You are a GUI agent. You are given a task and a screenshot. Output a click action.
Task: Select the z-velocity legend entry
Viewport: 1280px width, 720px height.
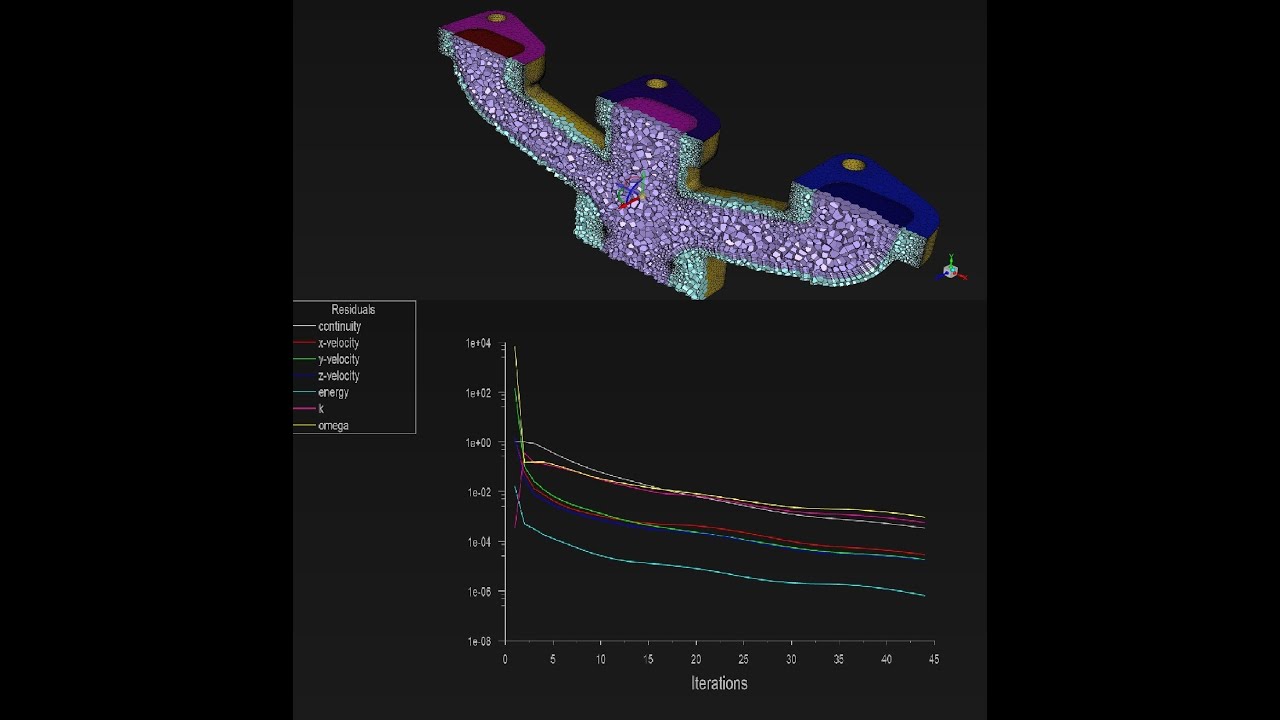338,376
